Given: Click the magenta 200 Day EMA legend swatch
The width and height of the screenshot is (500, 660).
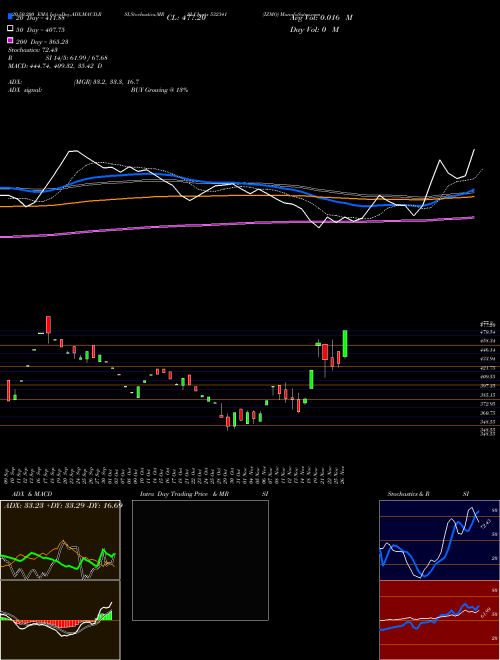Looking at the screenshot, I should tap(10, 41).
